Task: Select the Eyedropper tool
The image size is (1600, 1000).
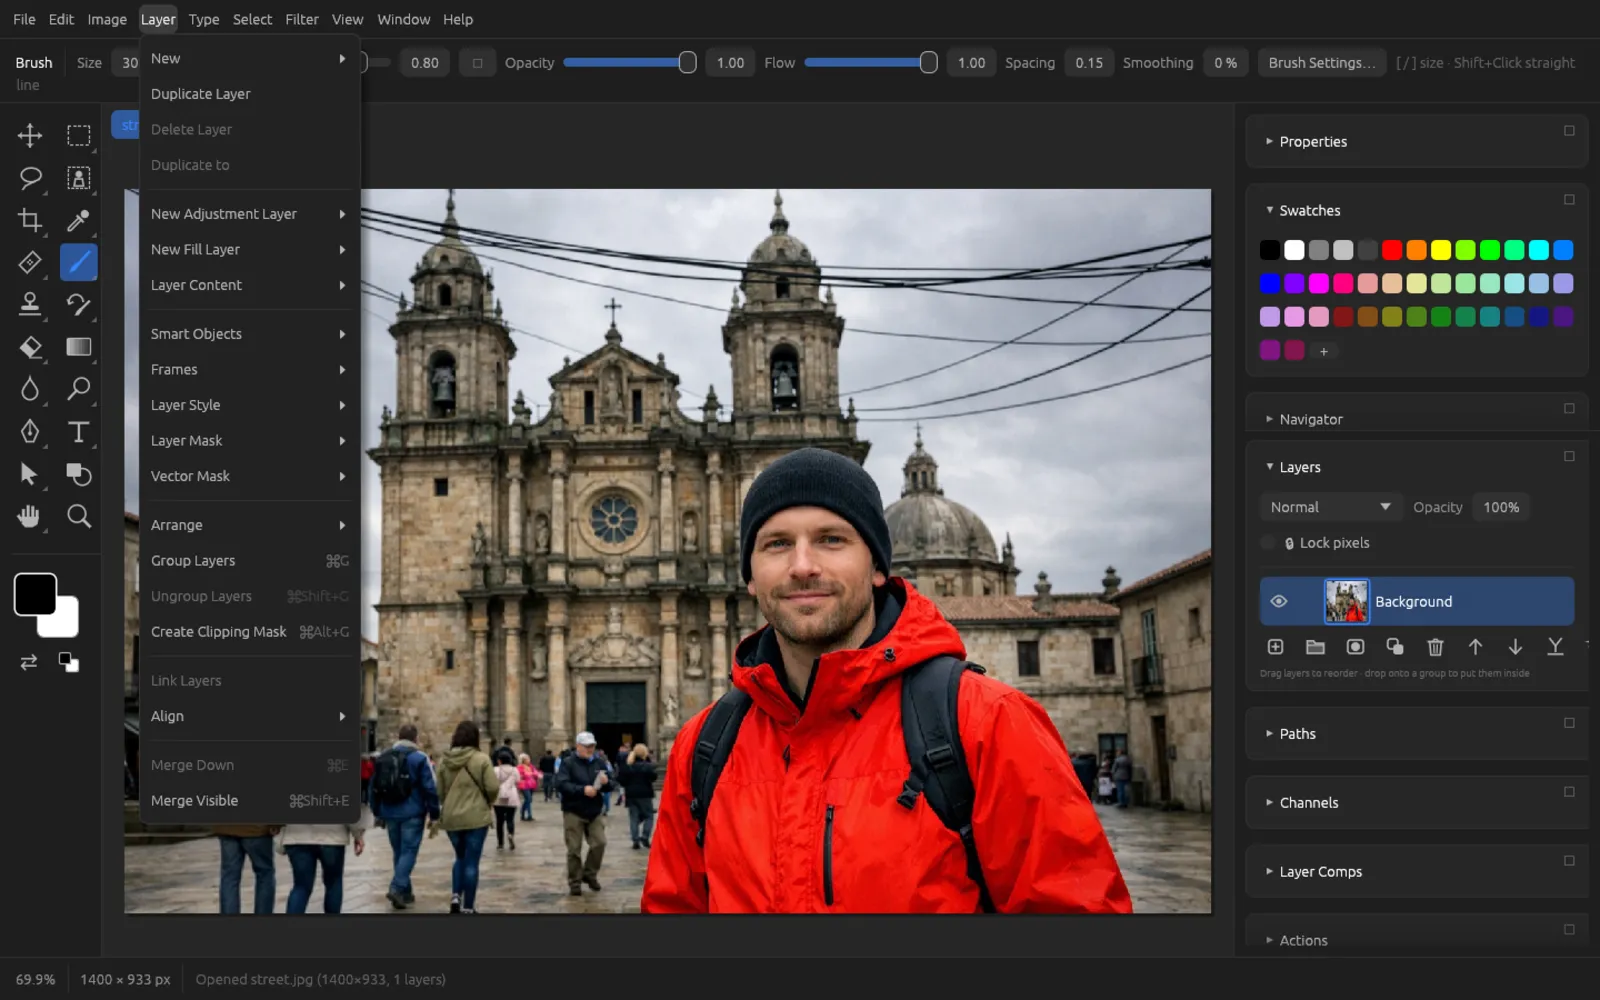Action: point(78,220)
